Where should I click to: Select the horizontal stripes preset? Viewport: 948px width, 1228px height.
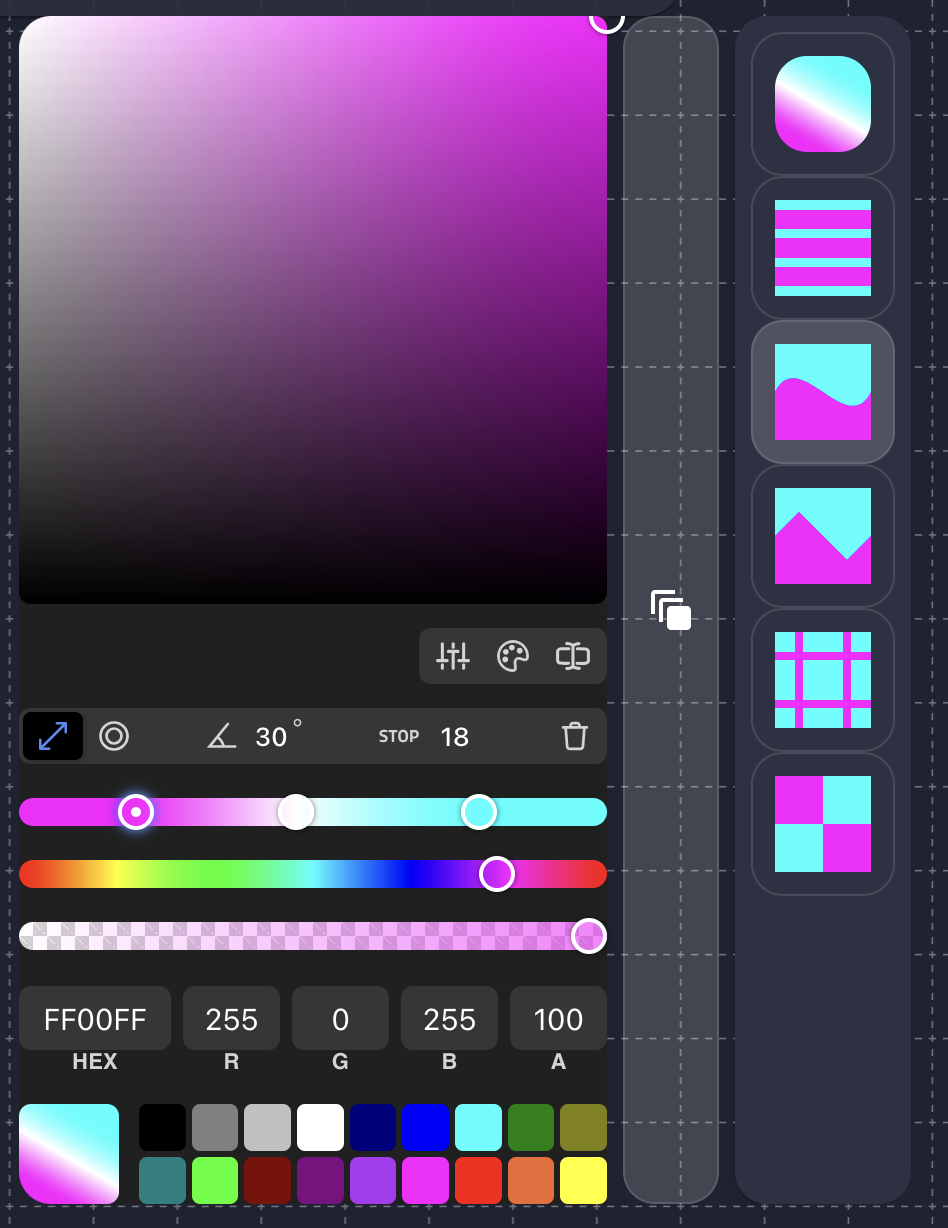pyautogui.click(x=822, y=249)
